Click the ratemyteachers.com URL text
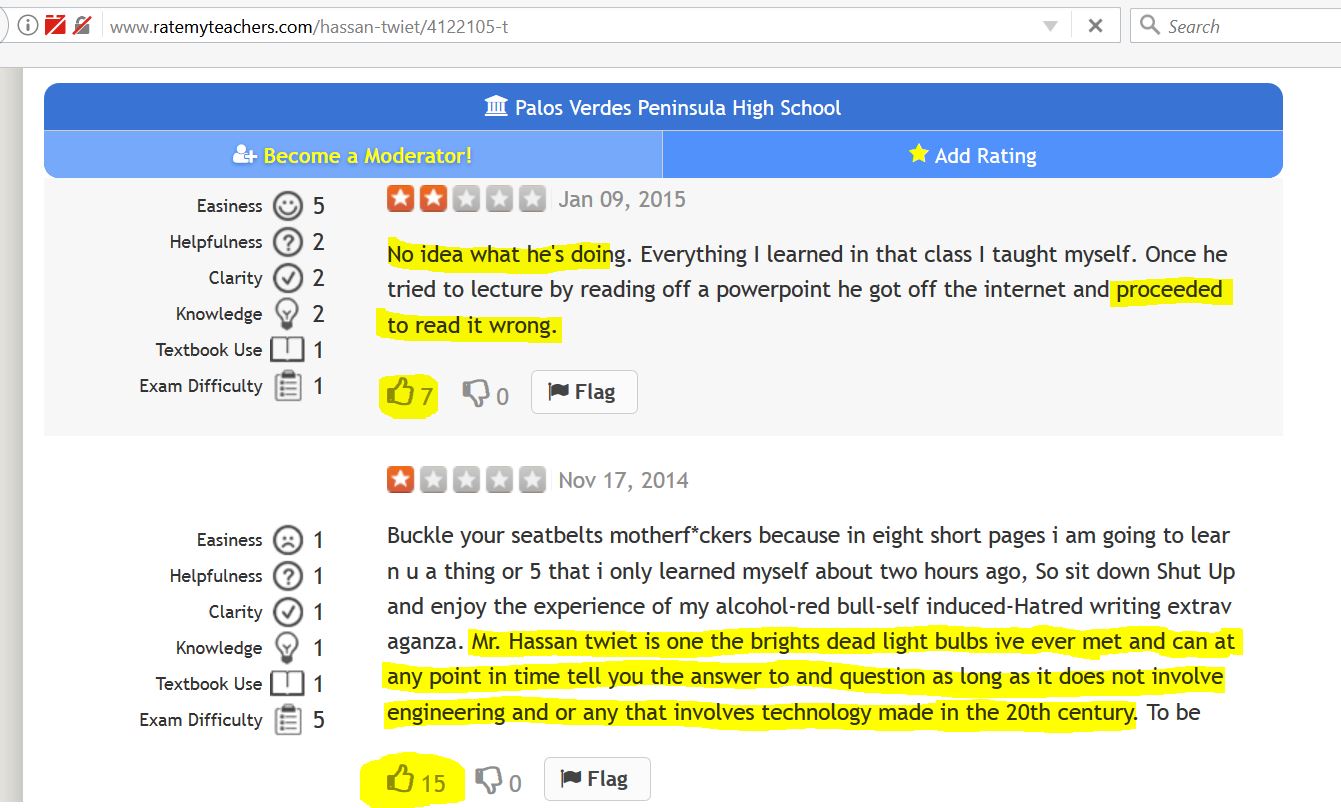Viewport: 1341px width, 808px height. coord(309,27)
